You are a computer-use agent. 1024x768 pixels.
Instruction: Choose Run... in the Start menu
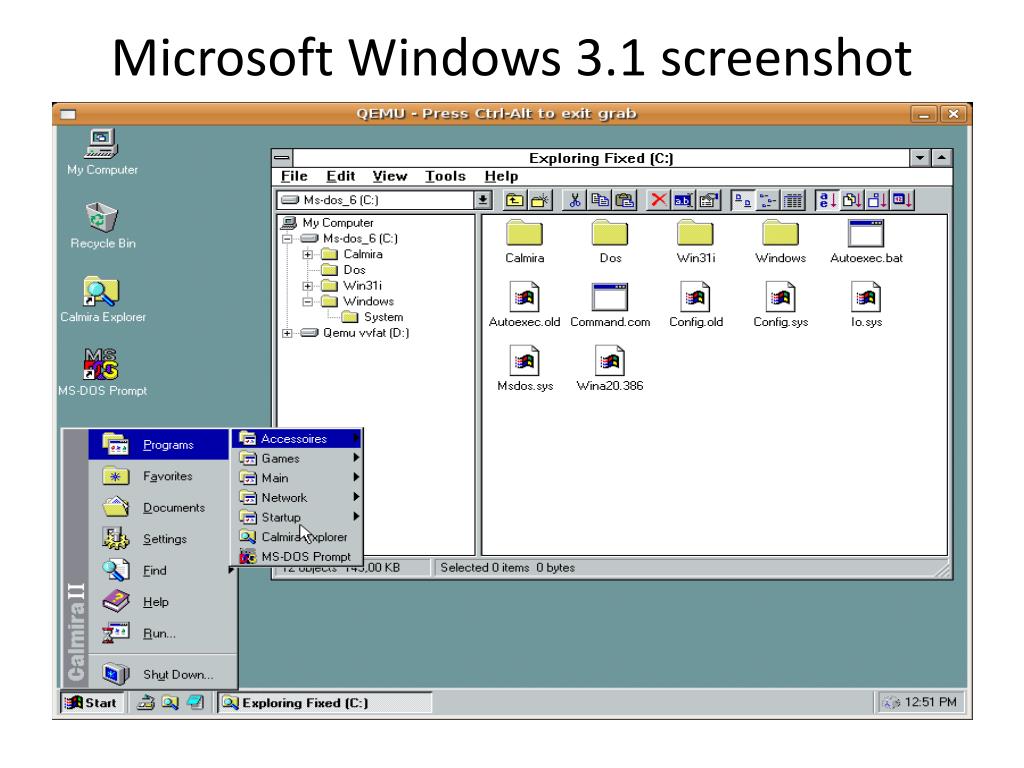tap(161, 633)
